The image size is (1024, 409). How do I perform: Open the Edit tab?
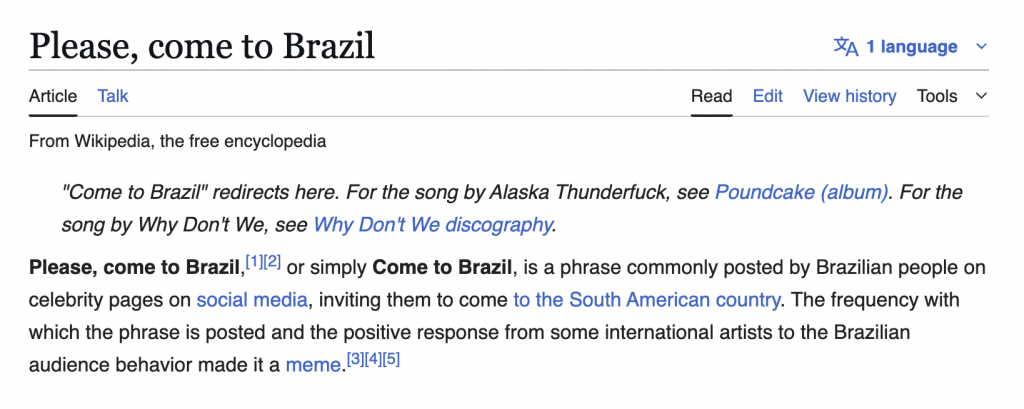click(x=768, y=96)
